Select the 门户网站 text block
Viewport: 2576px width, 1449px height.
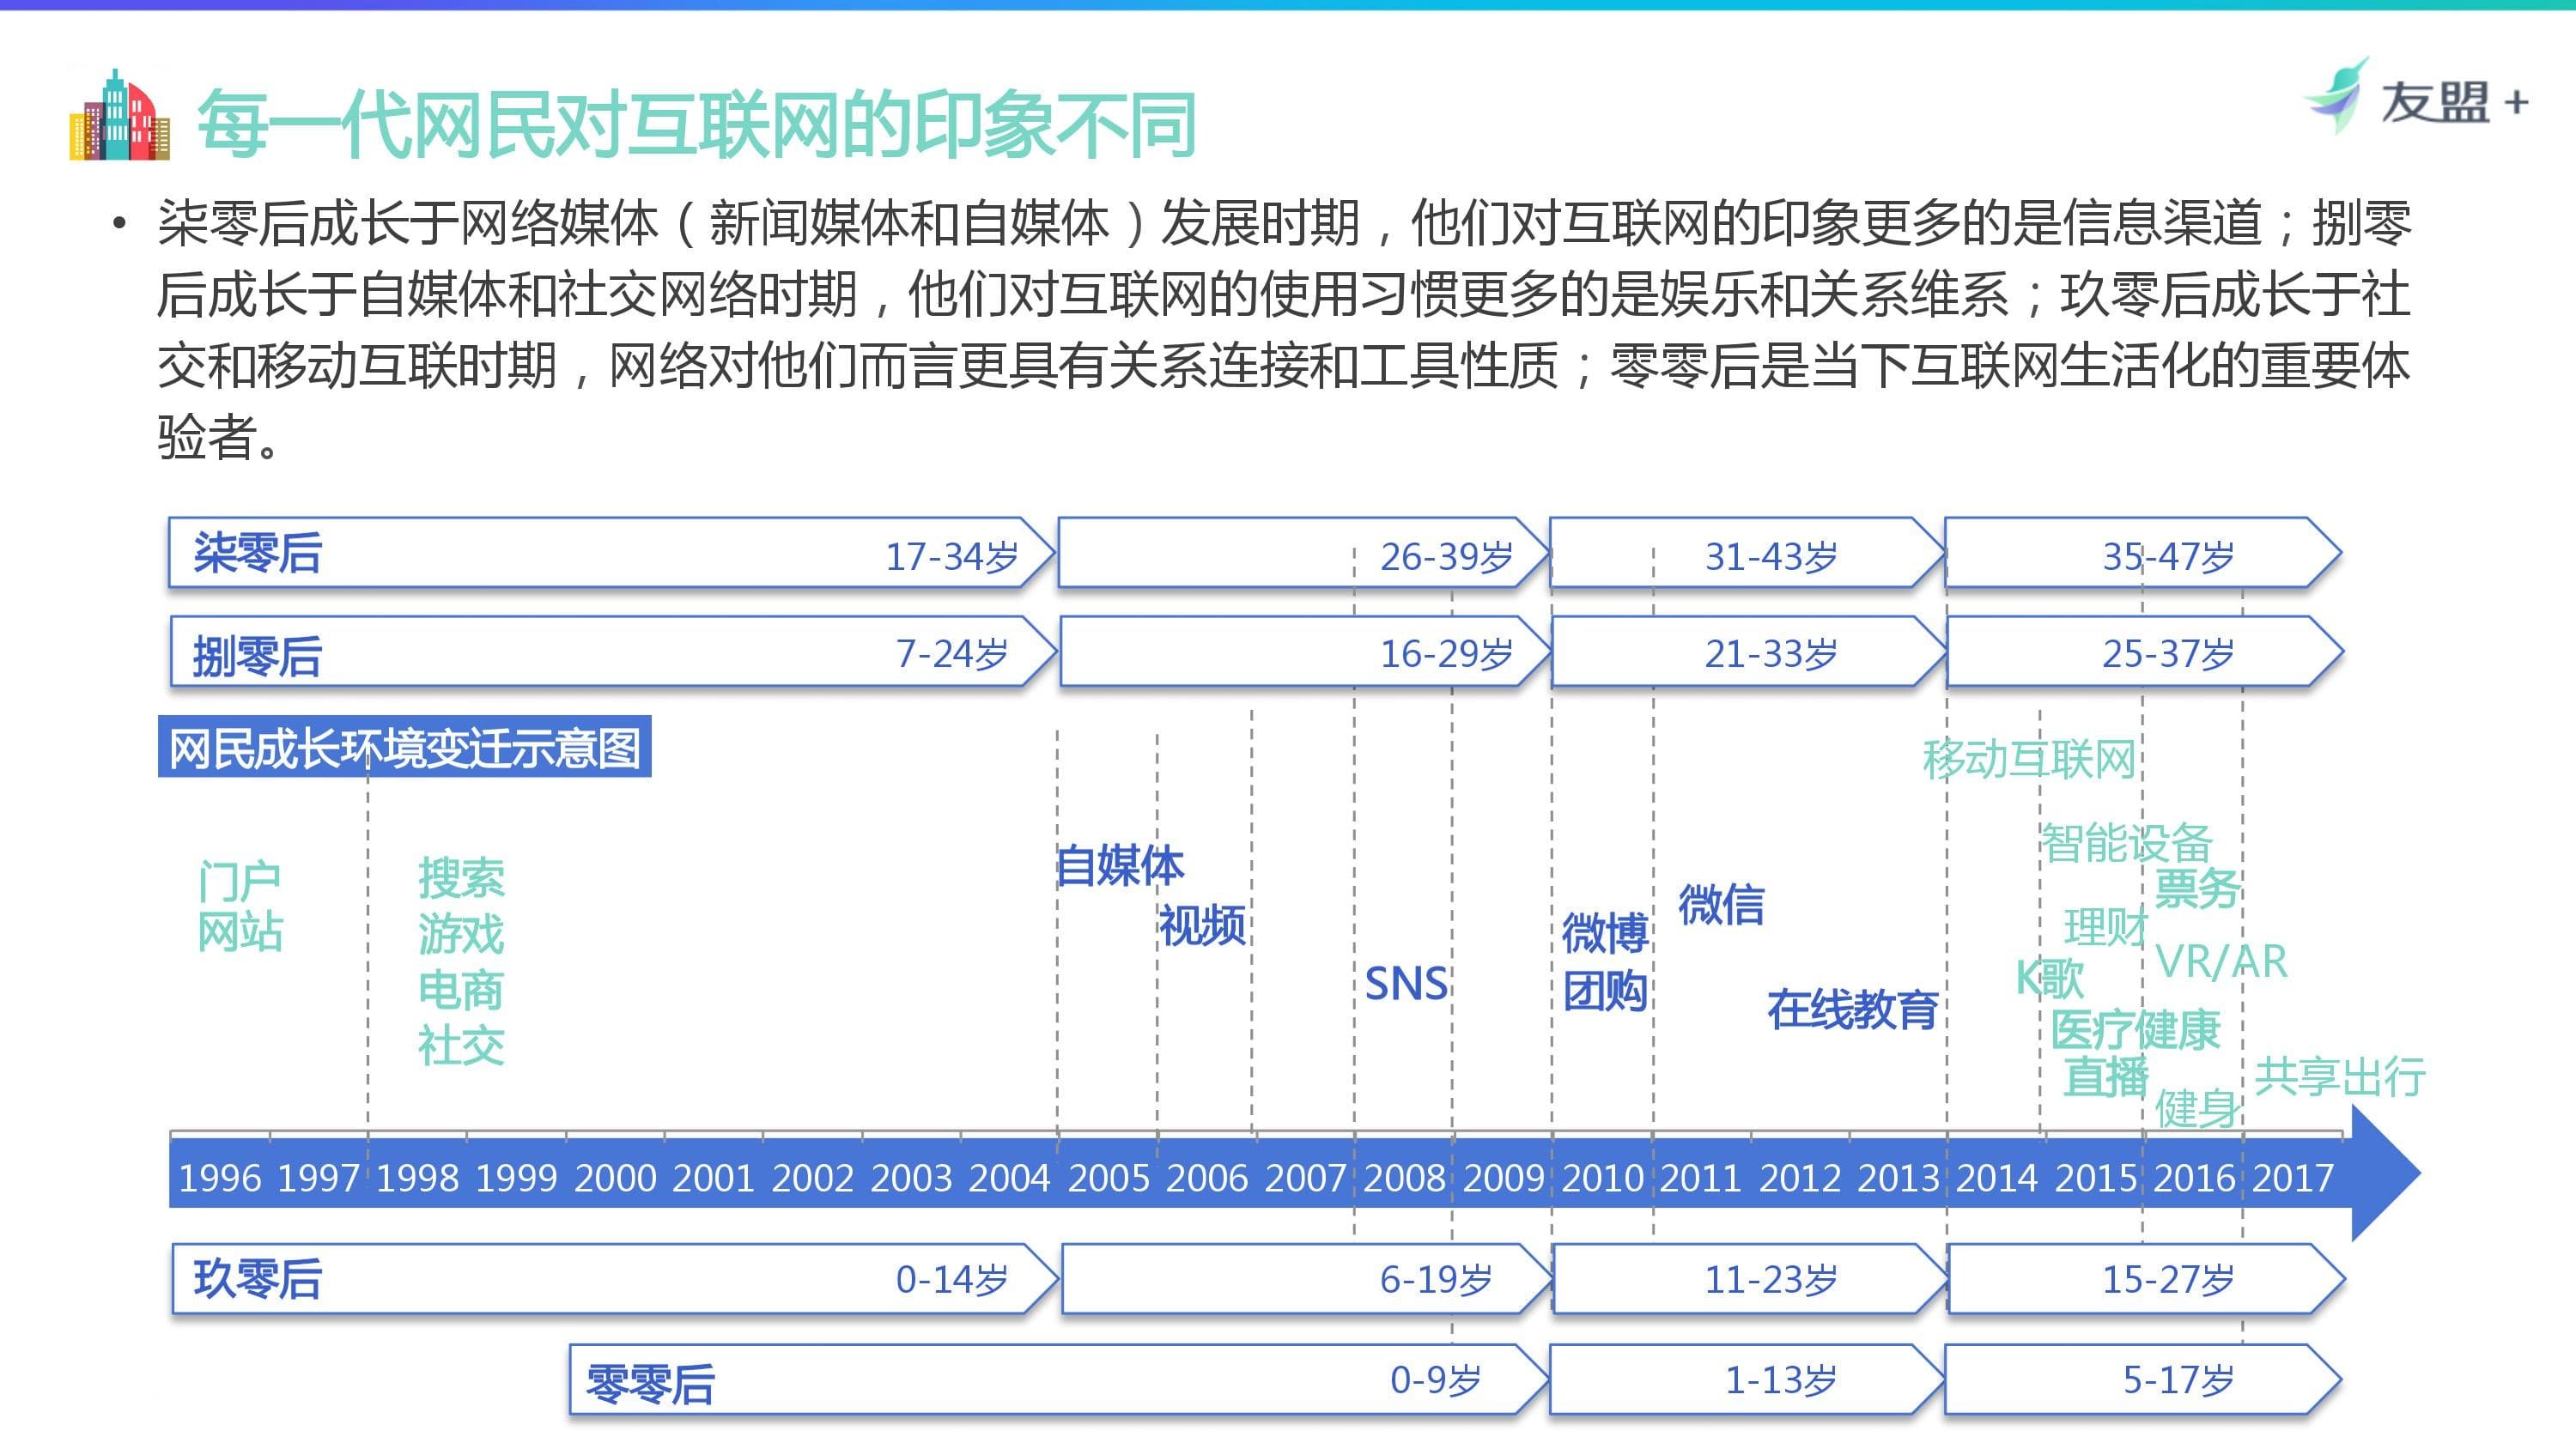(240, 906)
